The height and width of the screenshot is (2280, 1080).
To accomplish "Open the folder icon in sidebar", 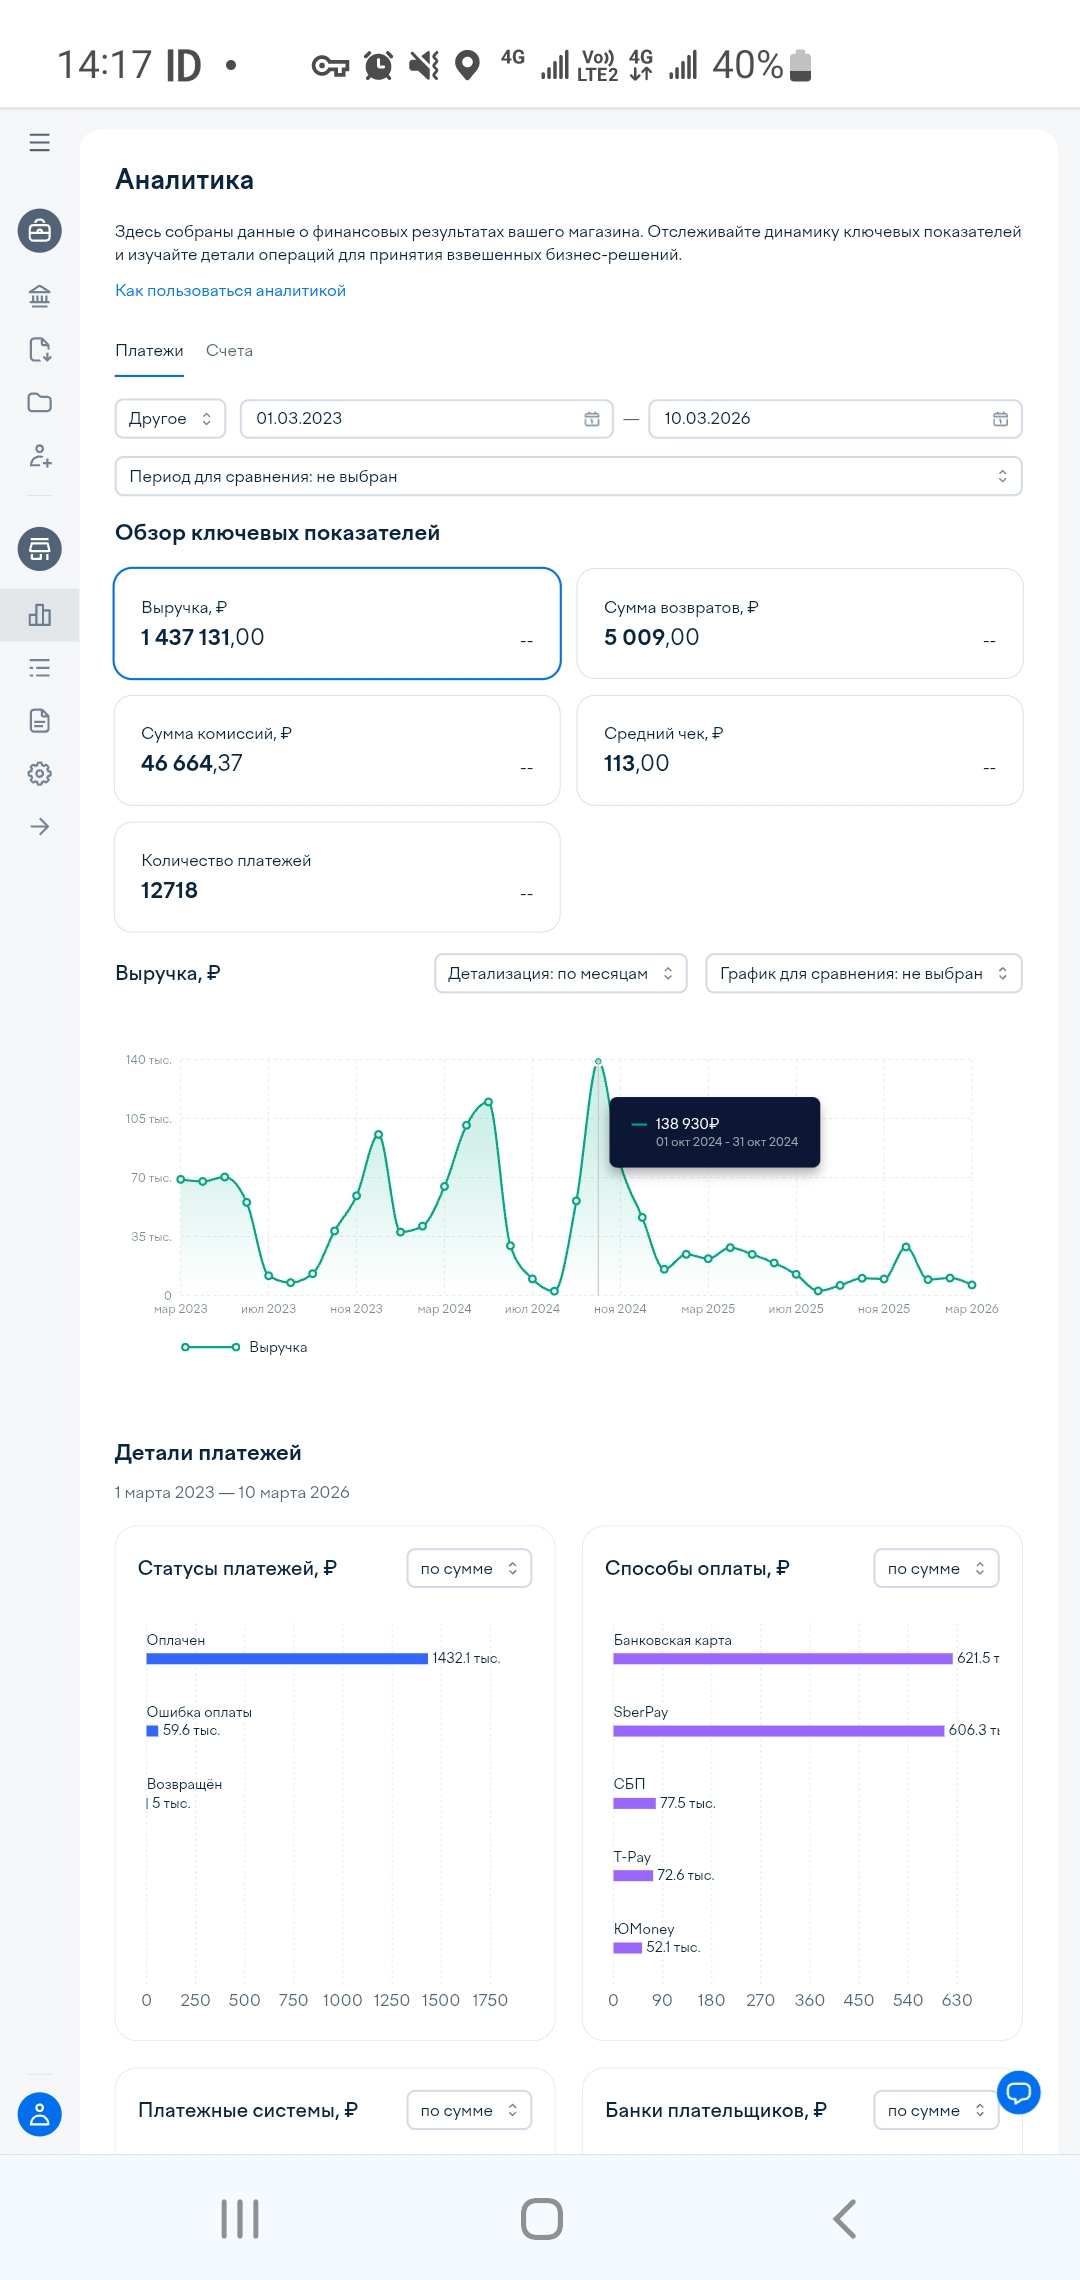I will (x=40, y=402).
